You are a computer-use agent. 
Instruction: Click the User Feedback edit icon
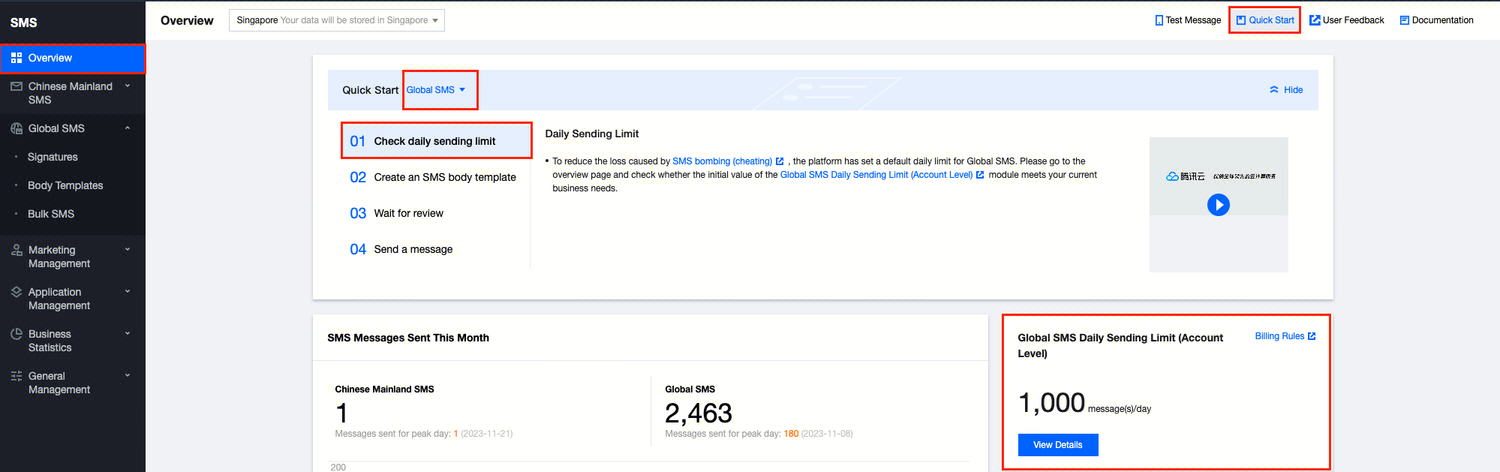click(x=1315, y=20)
